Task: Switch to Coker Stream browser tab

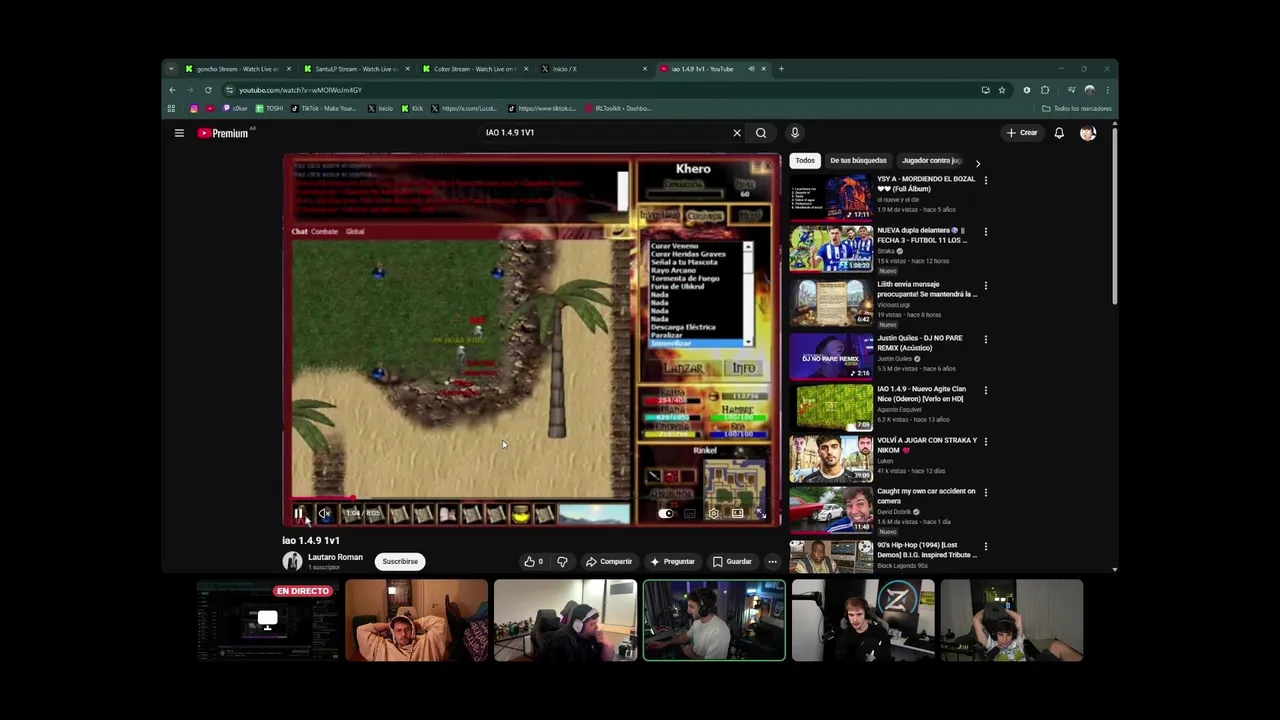Action: coord(473,69)
